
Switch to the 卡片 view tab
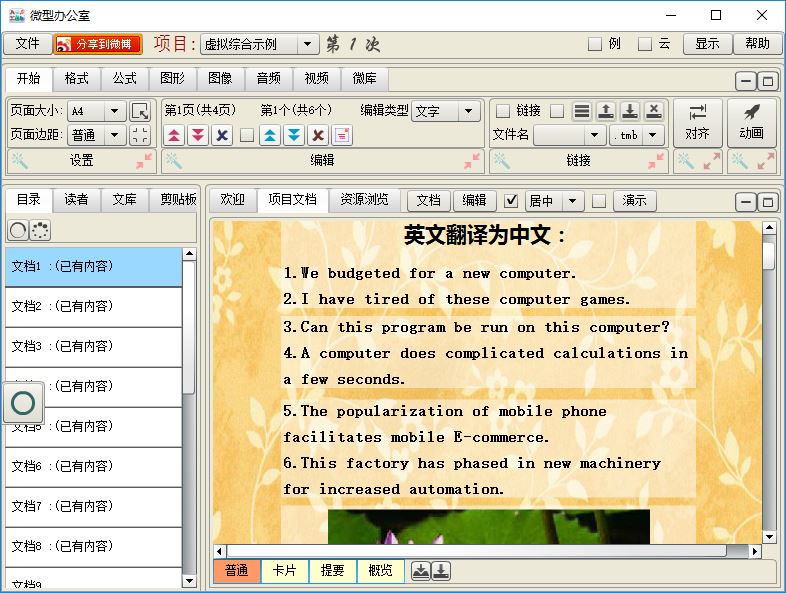[285, 571]
